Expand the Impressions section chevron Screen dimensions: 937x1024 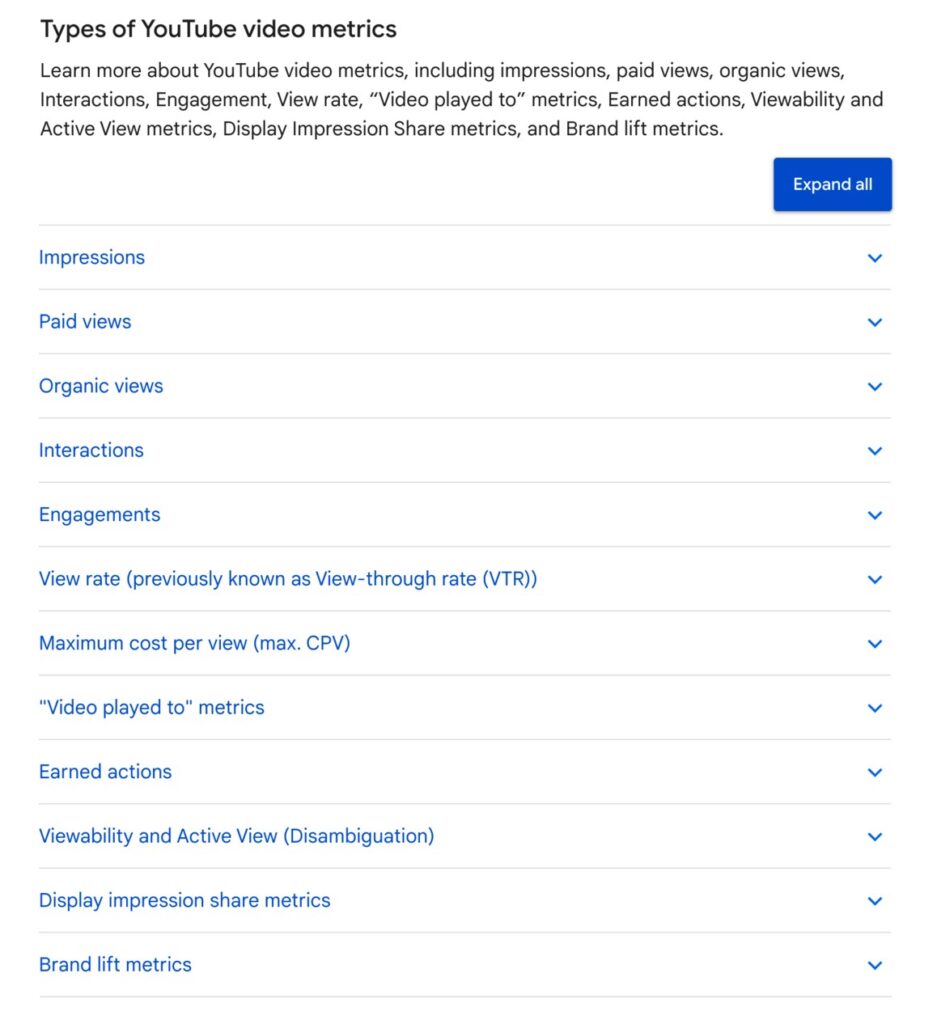[875, 258]
